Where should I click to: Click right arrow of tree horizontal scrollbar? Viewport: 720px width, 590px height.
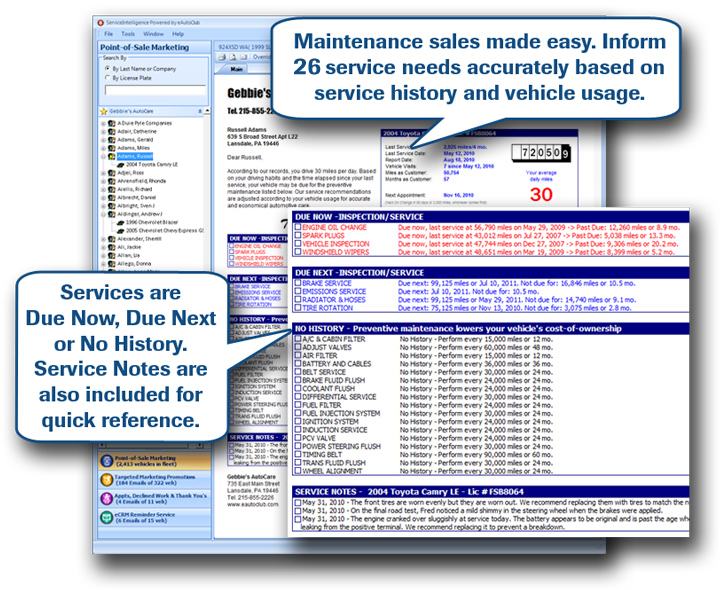(200, 445)
